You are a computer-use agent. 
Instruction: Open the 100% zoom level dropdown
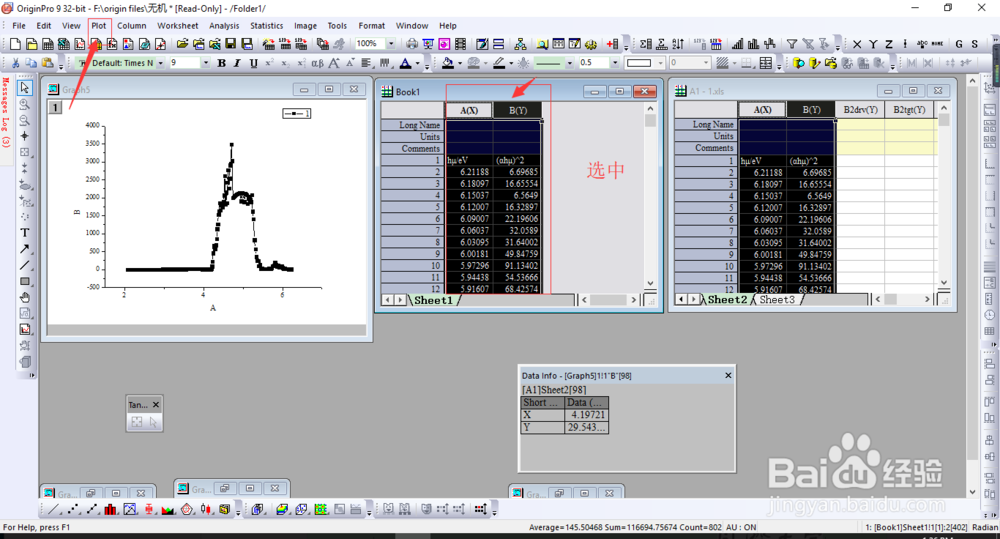point(391,43)
